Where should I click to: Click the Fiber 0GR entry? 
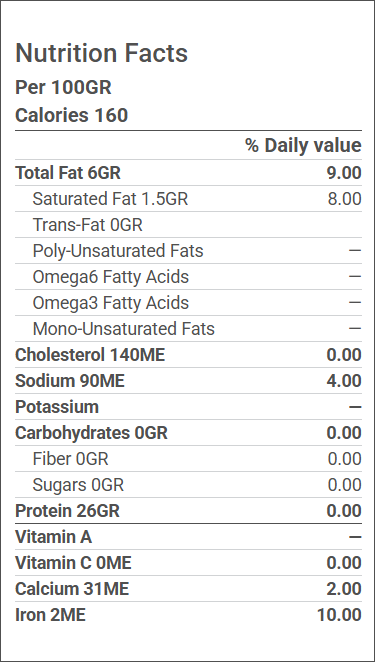(70, 459)
